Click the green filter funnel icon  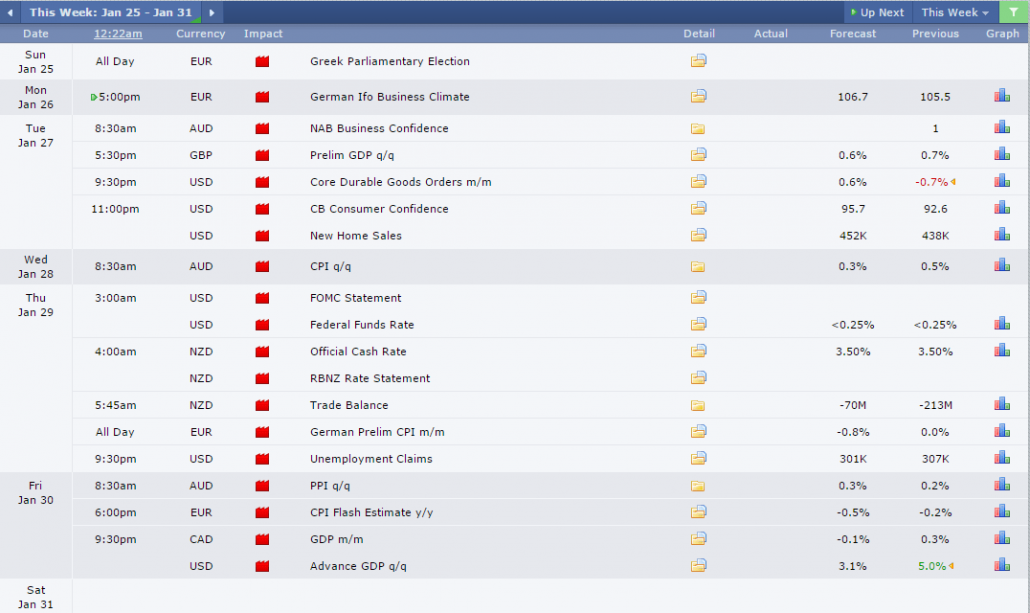pyautogui.click(x=1014, y=12)
